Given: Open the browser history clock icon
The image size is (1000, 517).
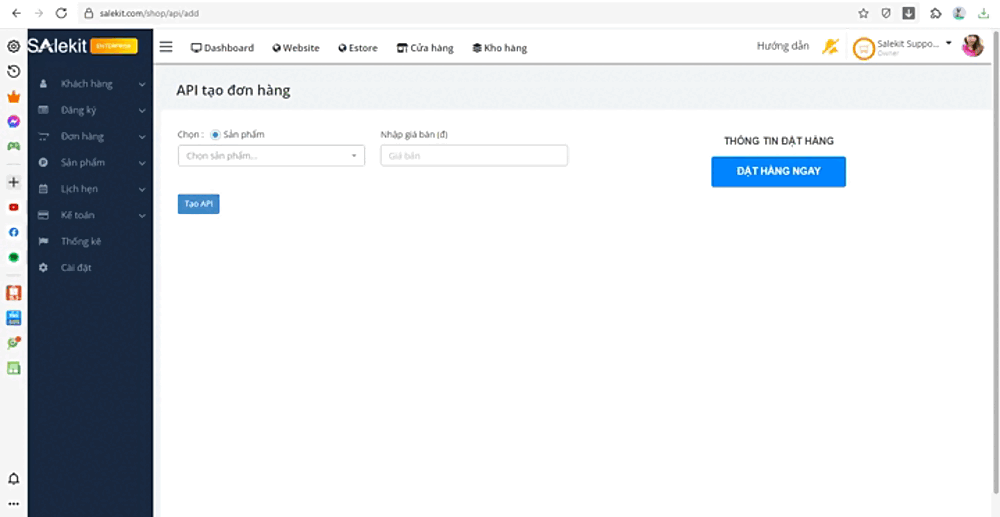Looking at the screenshot, I should click(13, 71).
